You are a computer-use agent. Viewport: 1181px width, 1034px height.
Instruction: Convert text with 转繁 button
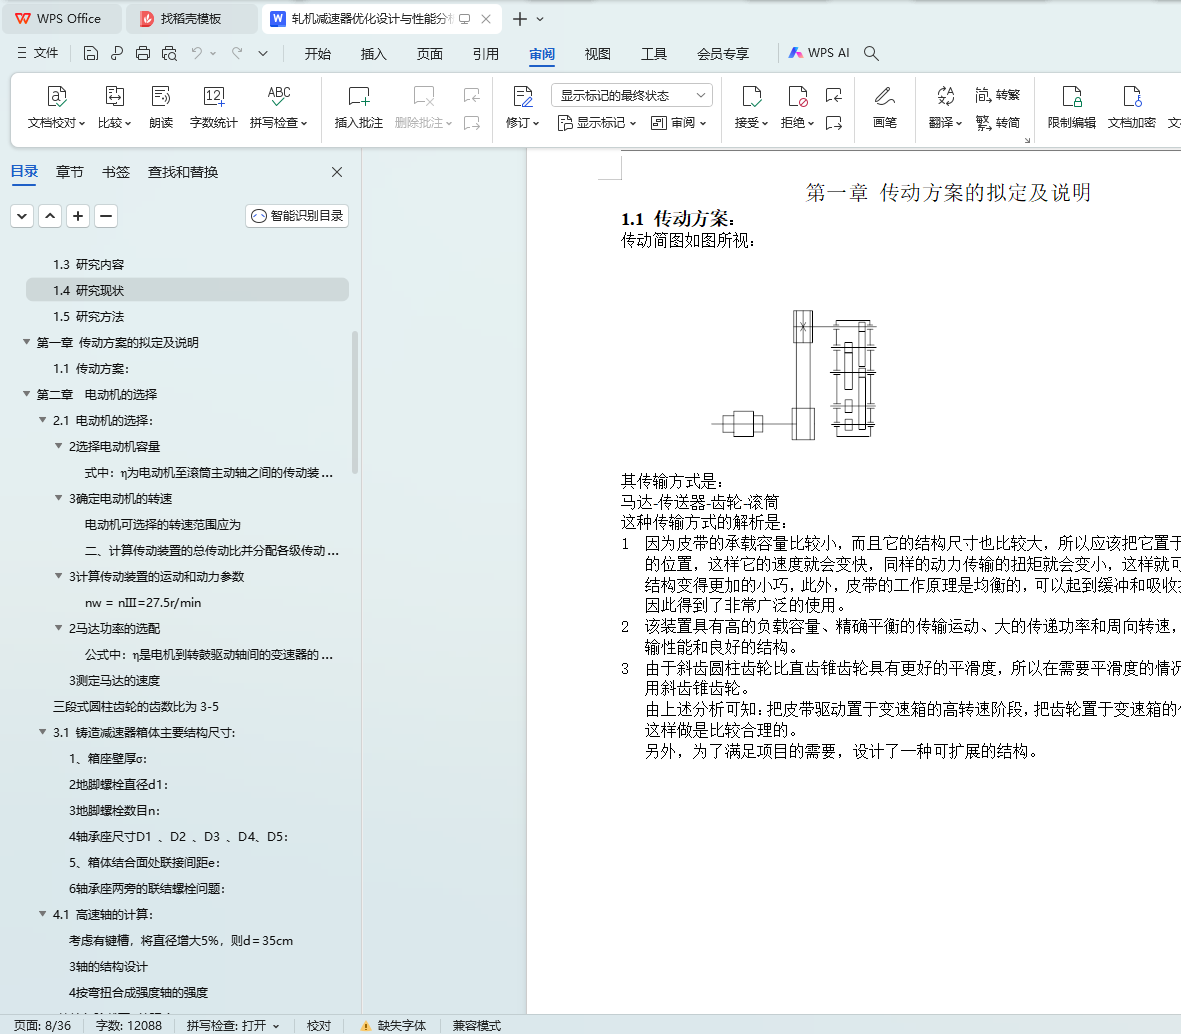click(x=997, y=95)
